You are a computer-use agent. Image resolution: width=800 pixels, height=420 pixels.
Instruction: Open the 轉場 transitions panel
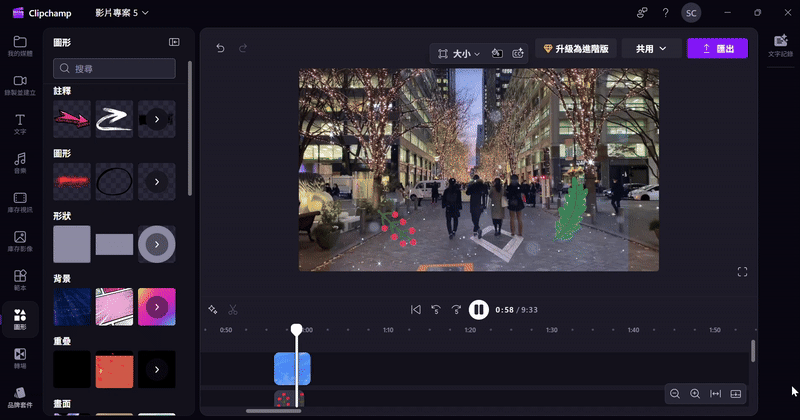[20, 357]
